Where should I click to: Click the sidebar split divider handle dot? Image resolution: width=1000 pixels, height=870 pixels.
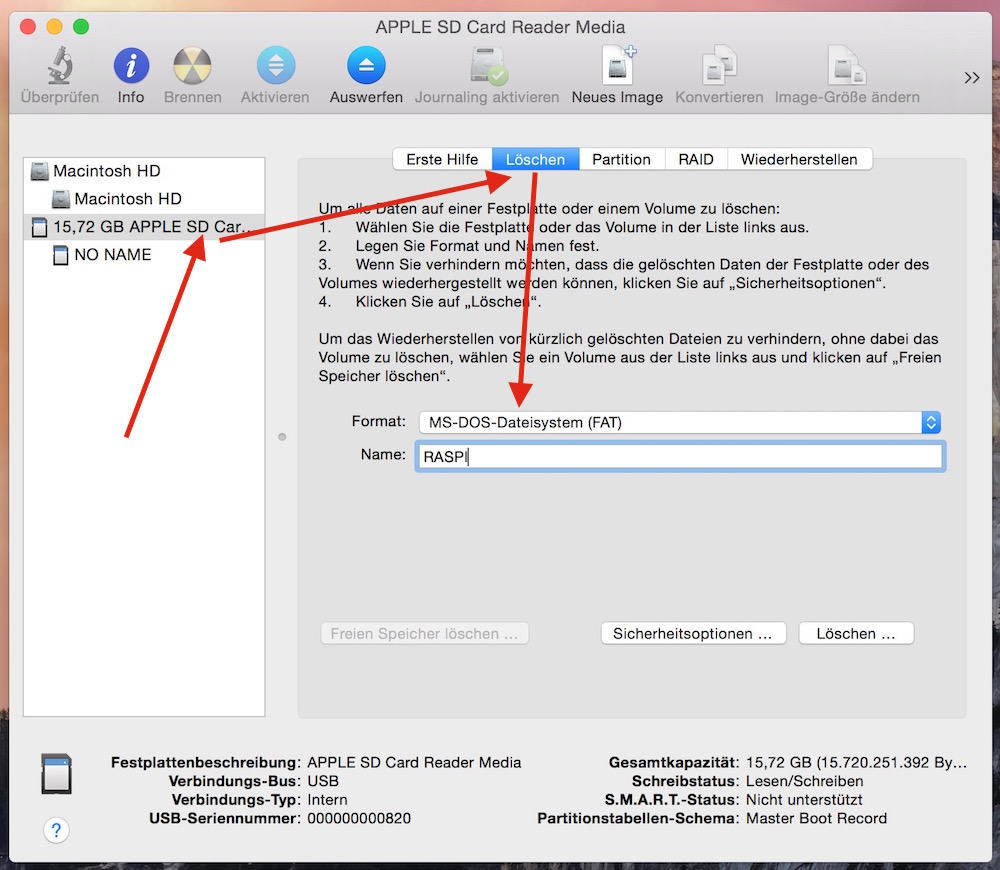[282, 437]
